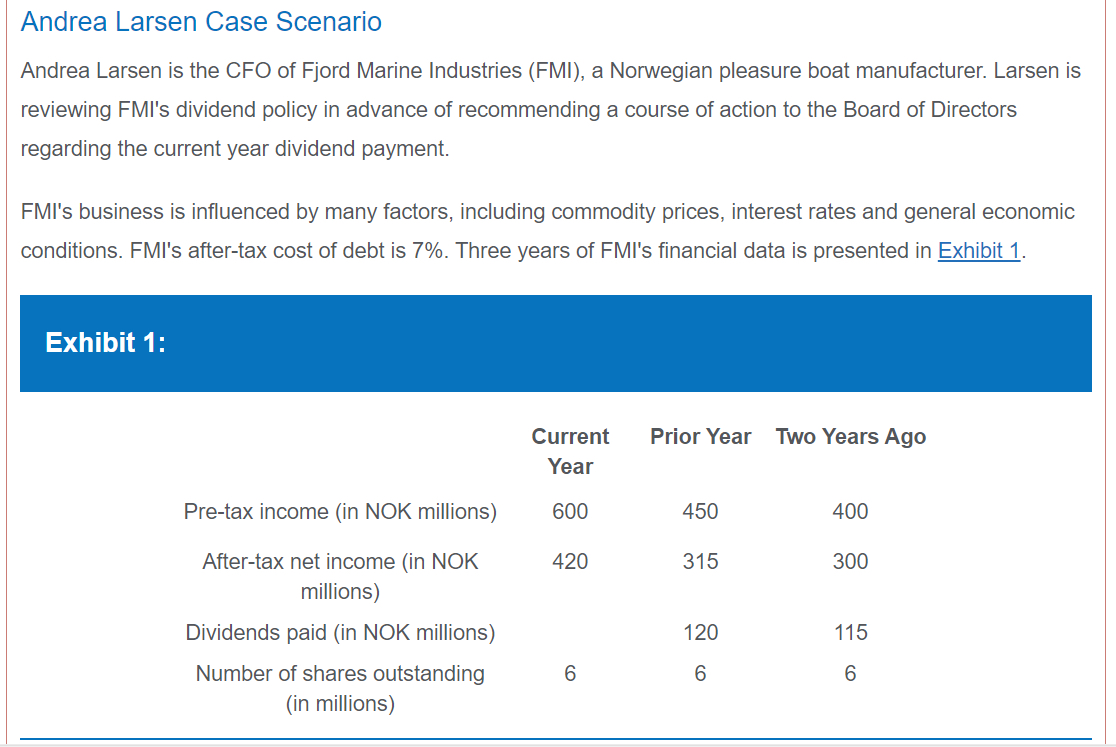Click the Dividends paid row label
Image resolution: width=1116 pixels, height=747 pixels.
tap(340, 632)
